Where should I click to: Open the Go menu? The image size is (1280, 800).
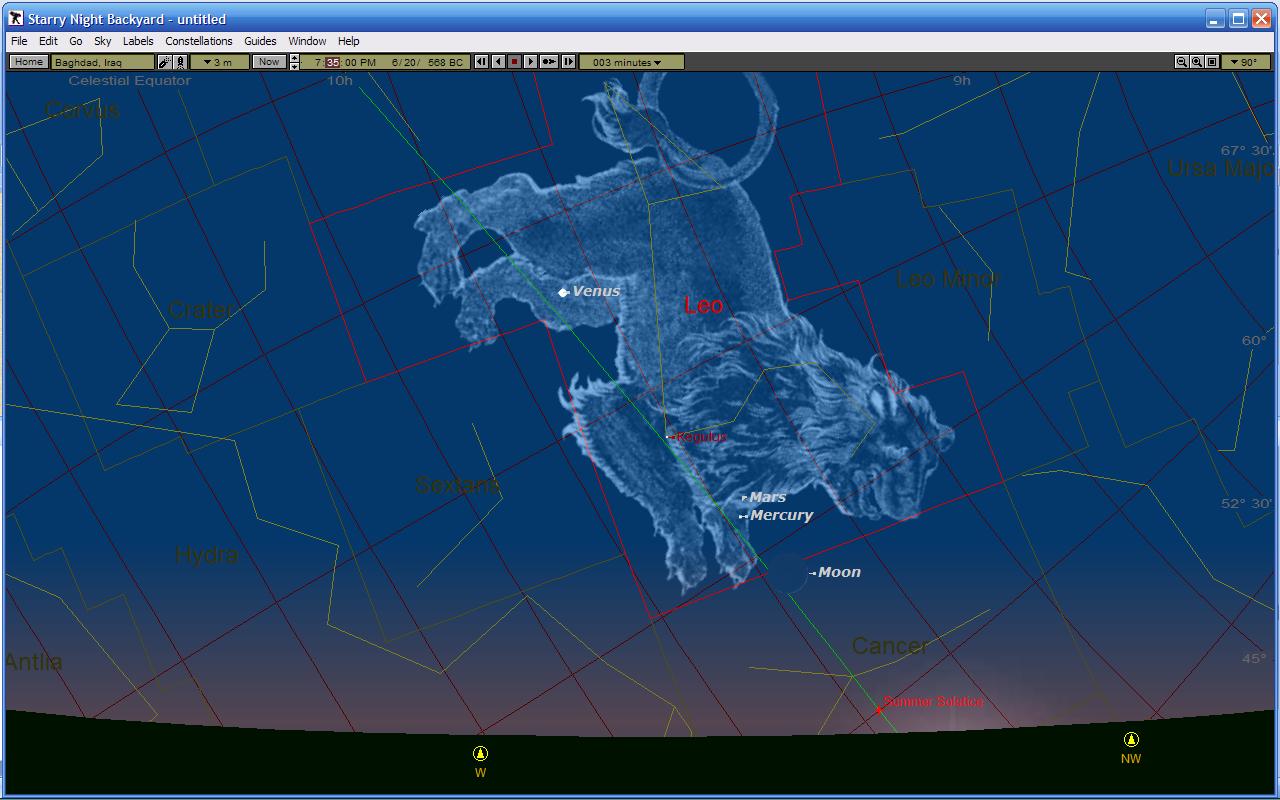[76, 41]
